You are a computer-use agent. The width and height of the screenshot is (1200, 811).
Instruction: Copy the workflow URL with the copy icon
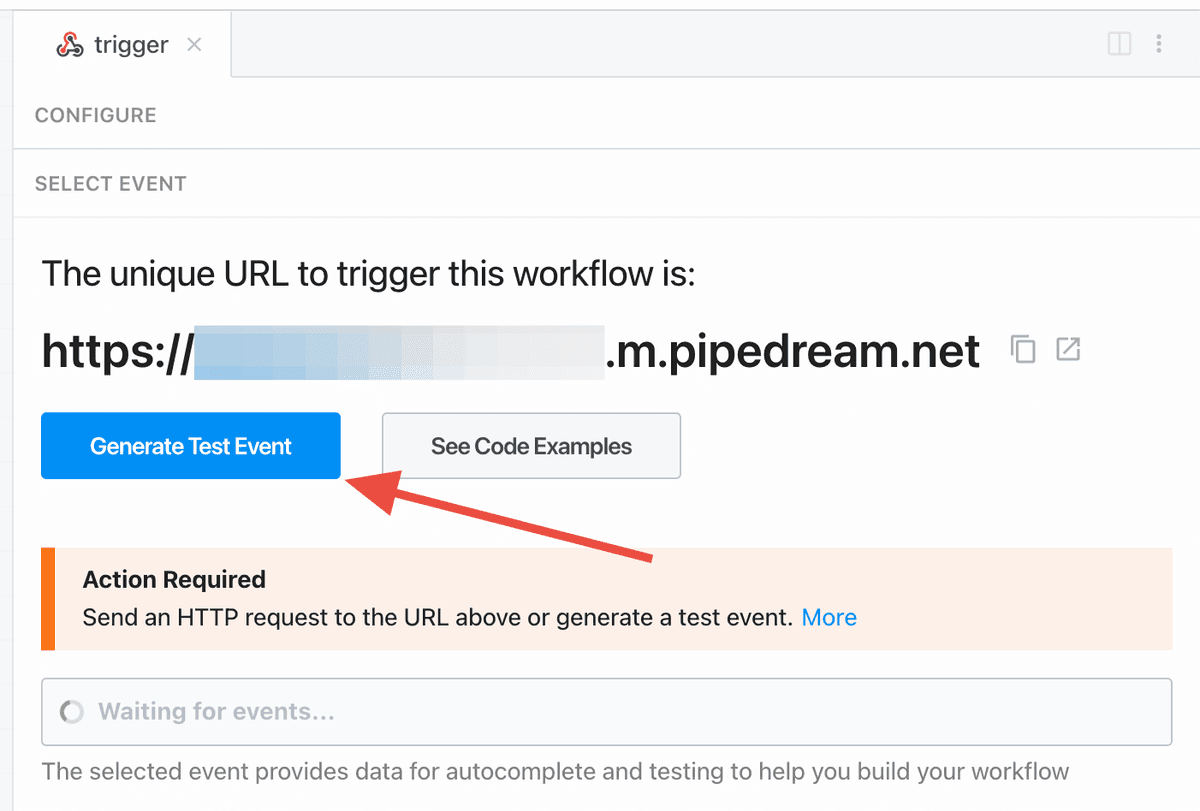1023,349
